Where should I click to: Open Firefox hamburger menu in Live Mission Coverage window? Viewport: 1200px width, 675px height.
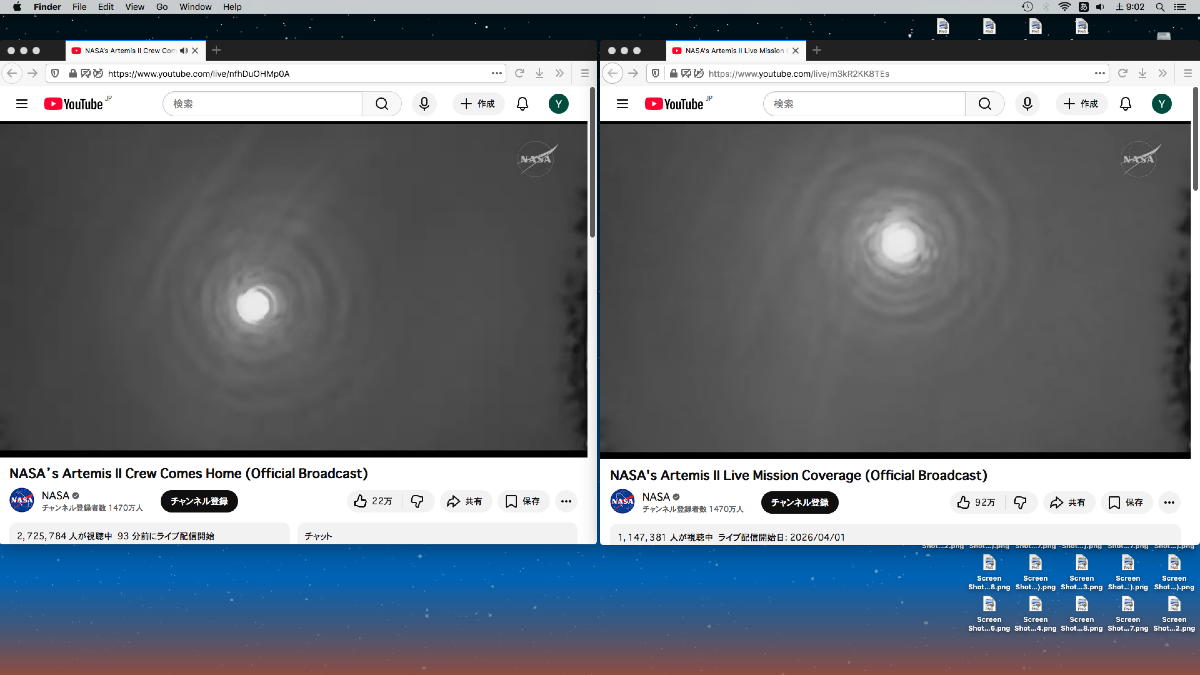point(1186,73)
